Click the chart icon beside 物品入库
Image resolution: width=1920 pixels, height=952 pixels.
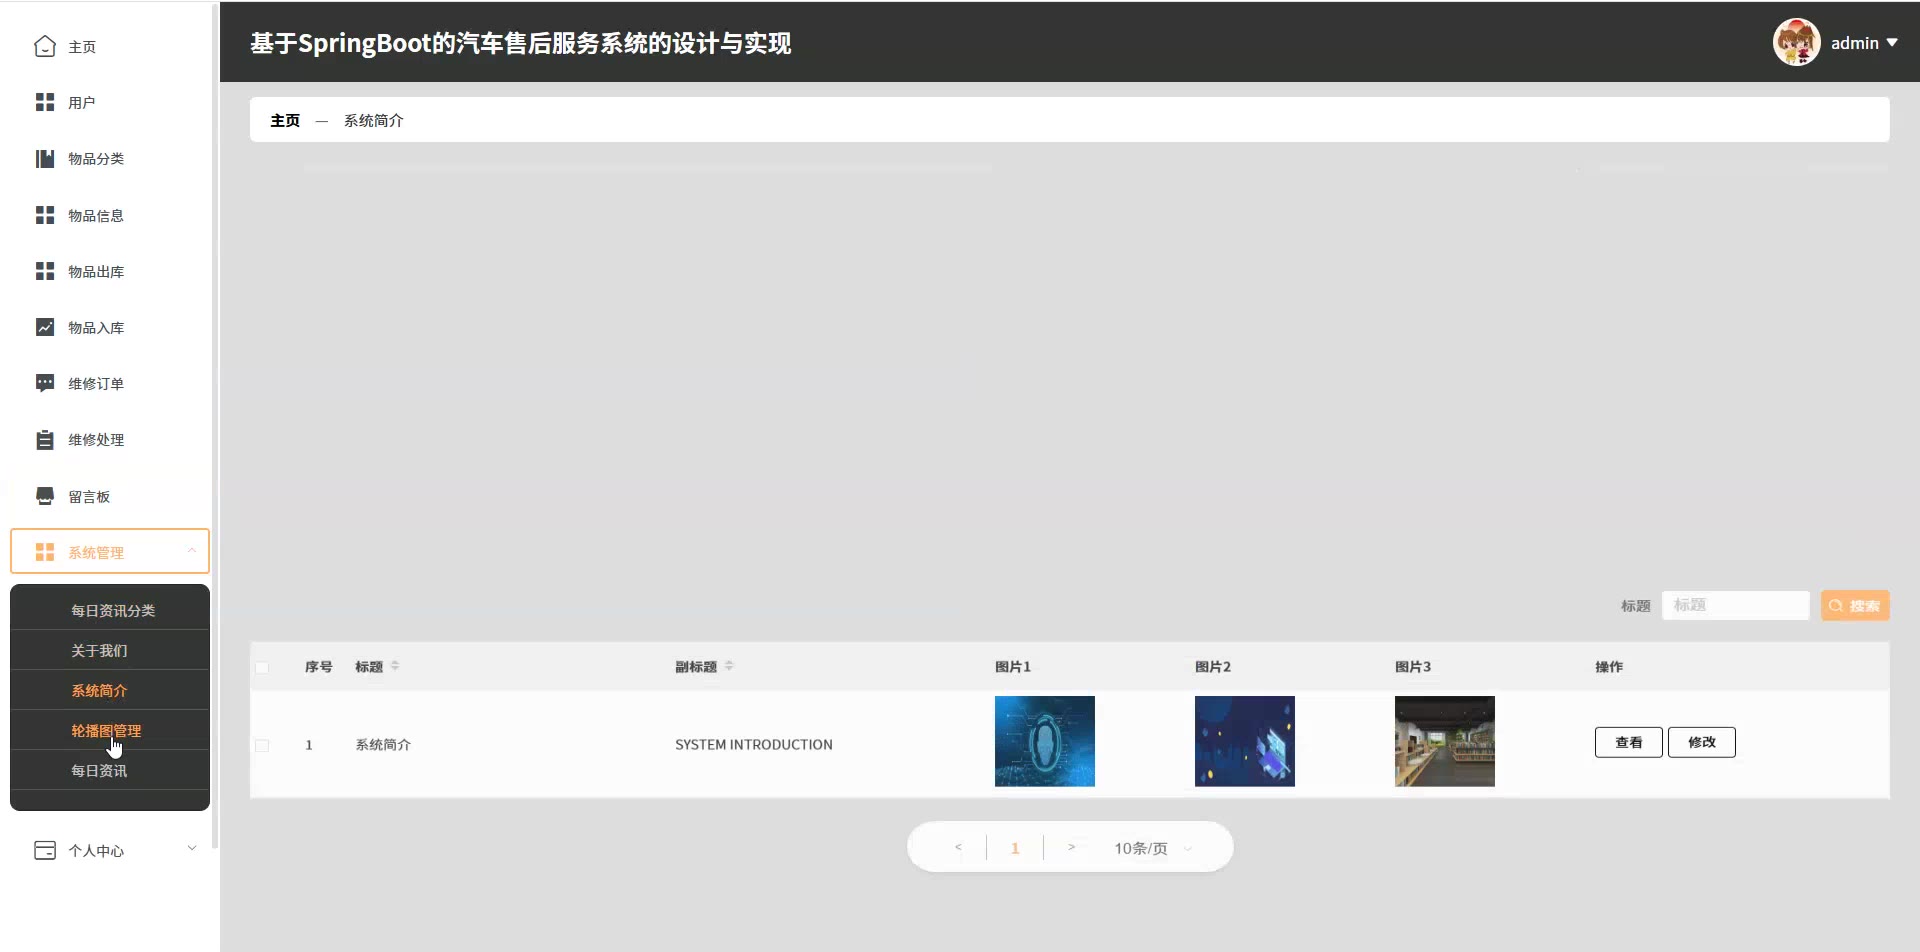(x=45, y=328)
